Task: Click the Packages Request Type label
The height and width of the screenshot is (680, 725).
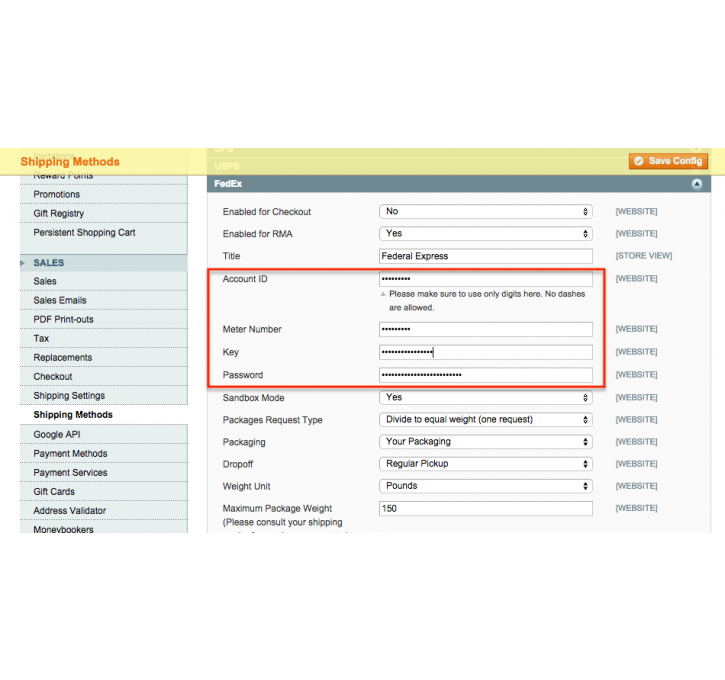Action: pos(272,420)
